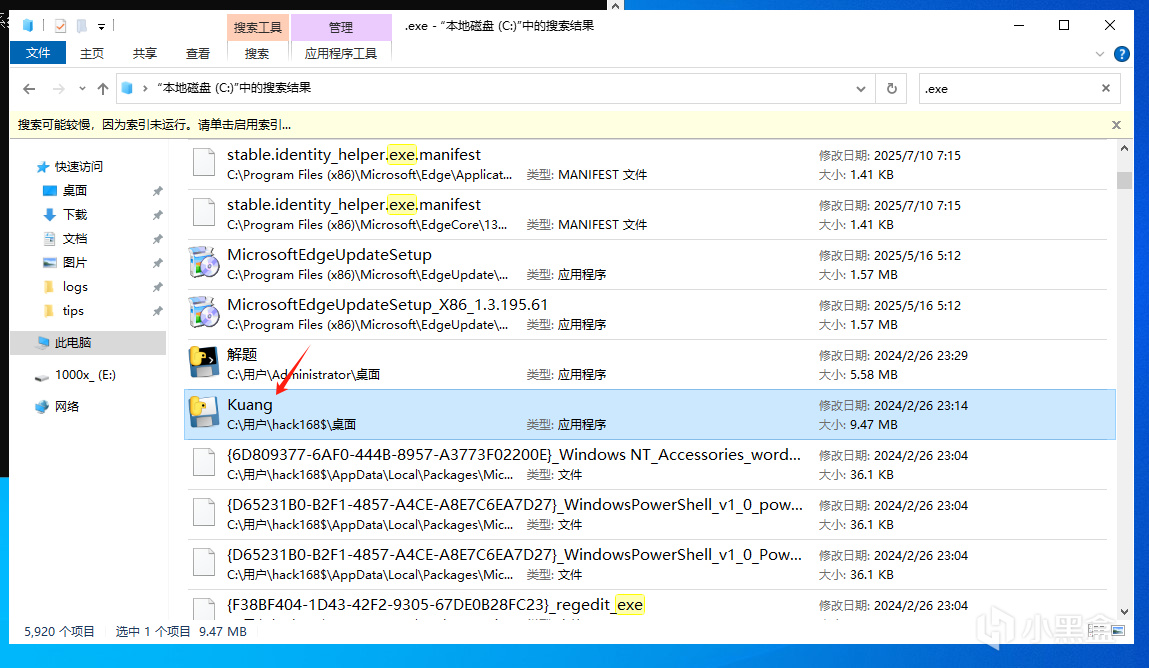1149x668 pixels.
Task: Switch to the 应用程序工具 tab
Action: click(341, 53)
